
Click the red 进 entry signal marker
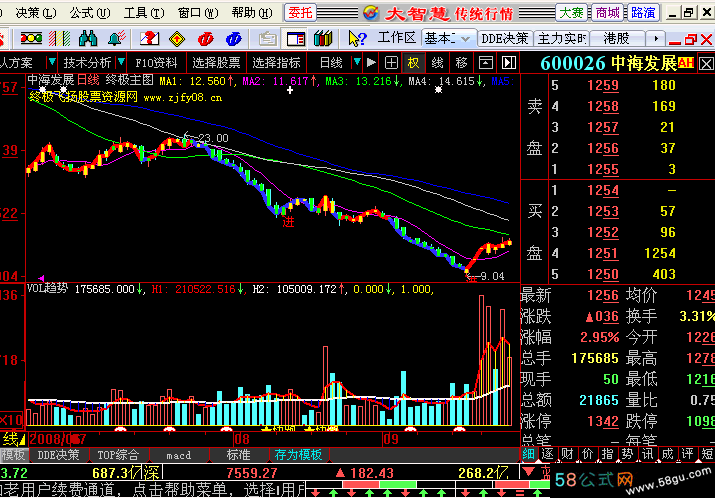tap(288, 222)
